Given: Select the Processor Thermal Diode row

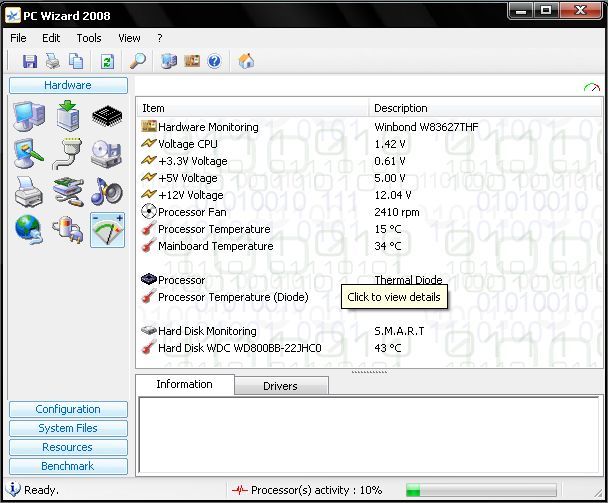Looking at the screenshot, I should coord(369,280).
